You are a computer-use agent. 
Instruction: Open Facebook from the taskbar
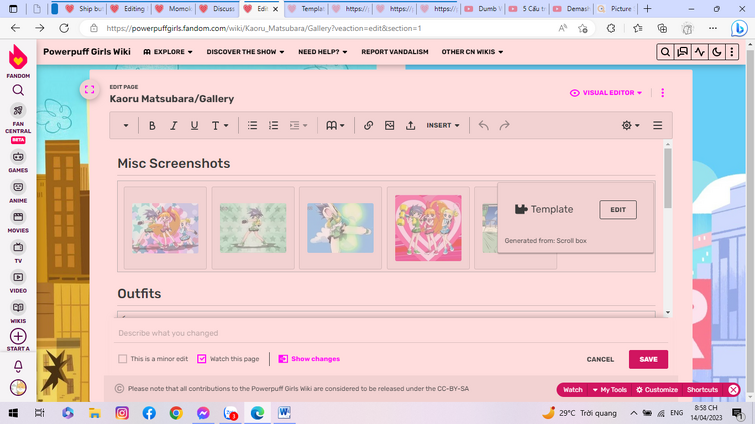(x=149, y=413)
